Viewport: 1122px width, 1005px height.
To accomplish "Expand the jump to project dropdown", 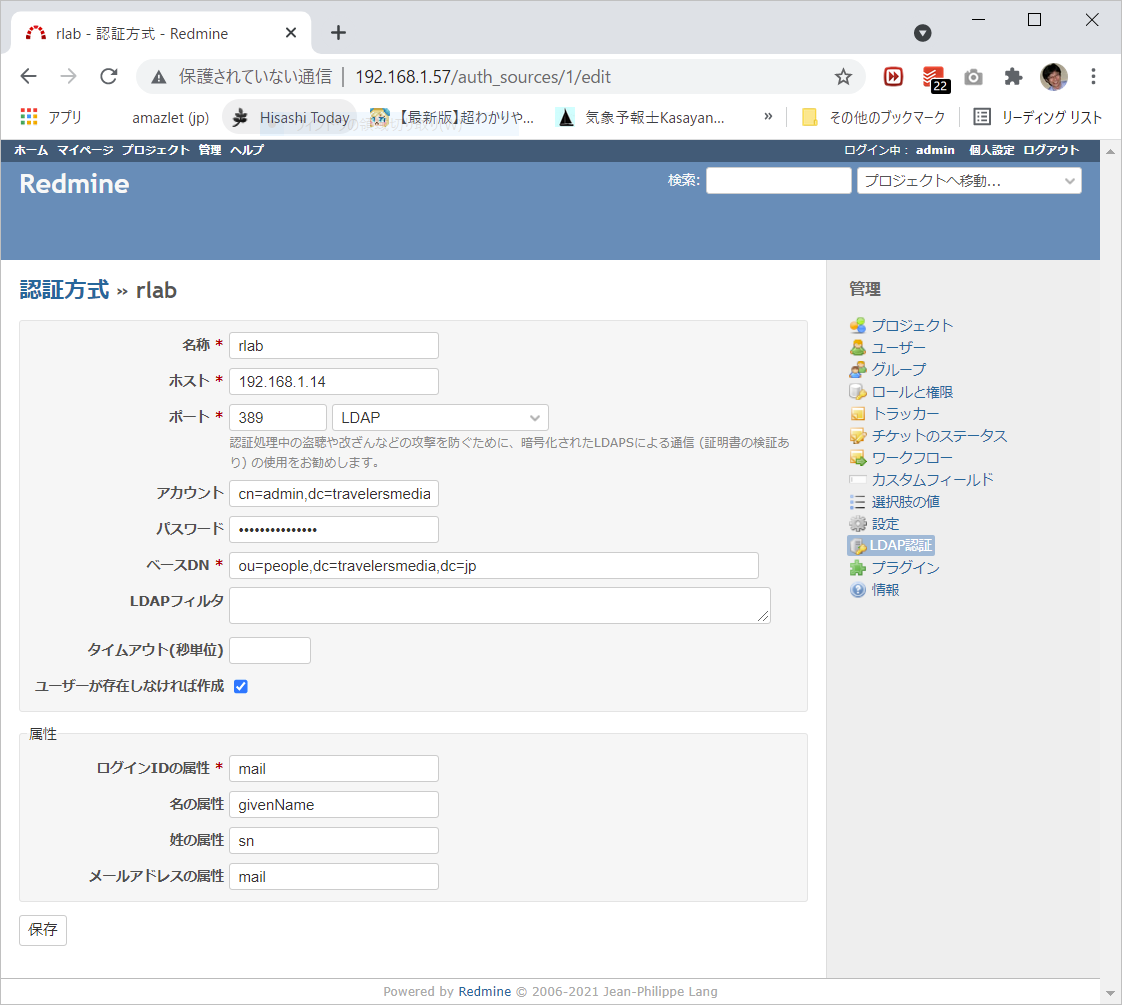I will pyautogui.click(x=969, y=181).
